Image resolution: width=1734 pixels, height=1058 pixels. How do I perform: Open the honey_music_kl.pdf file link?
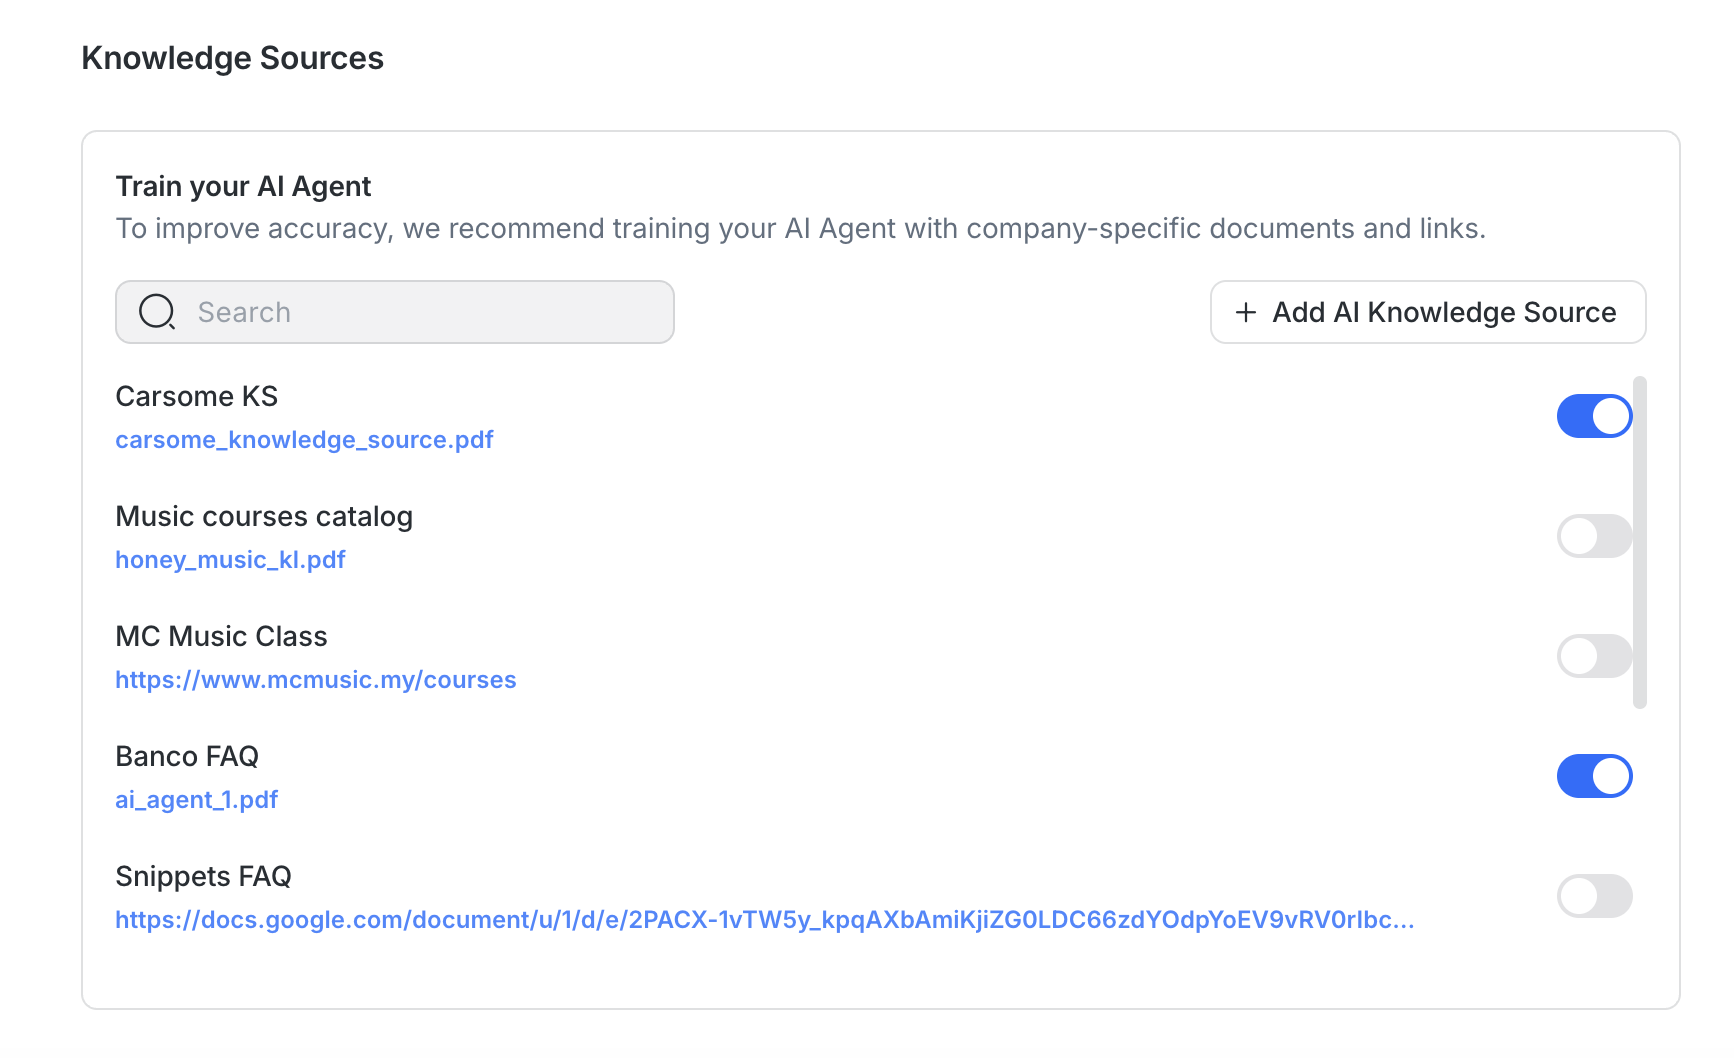tap(230, 560)
